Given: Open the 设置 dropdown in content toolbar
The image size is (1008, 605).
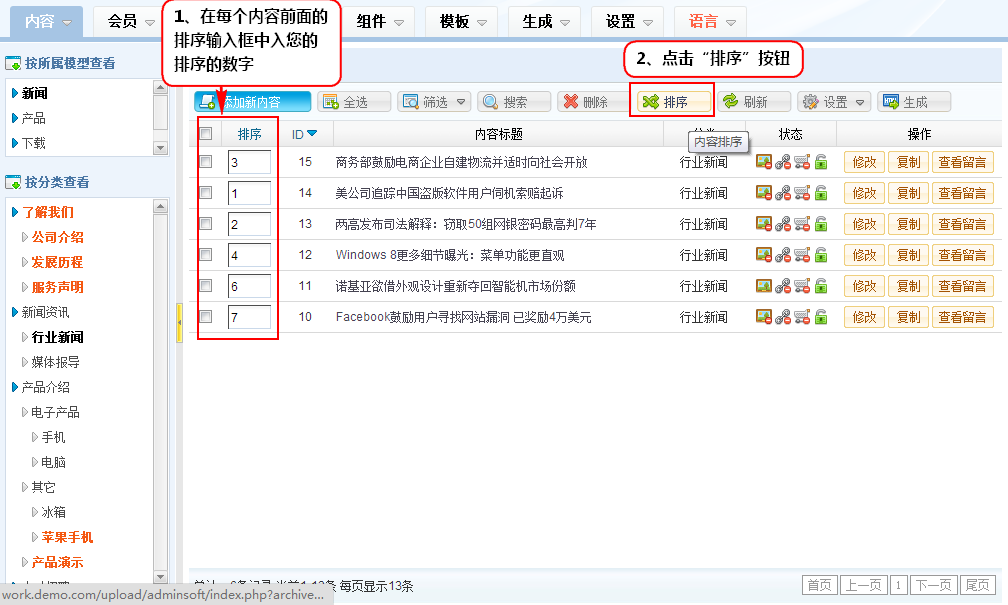Looking at the screenshot, I should click(x=834, y=102).
